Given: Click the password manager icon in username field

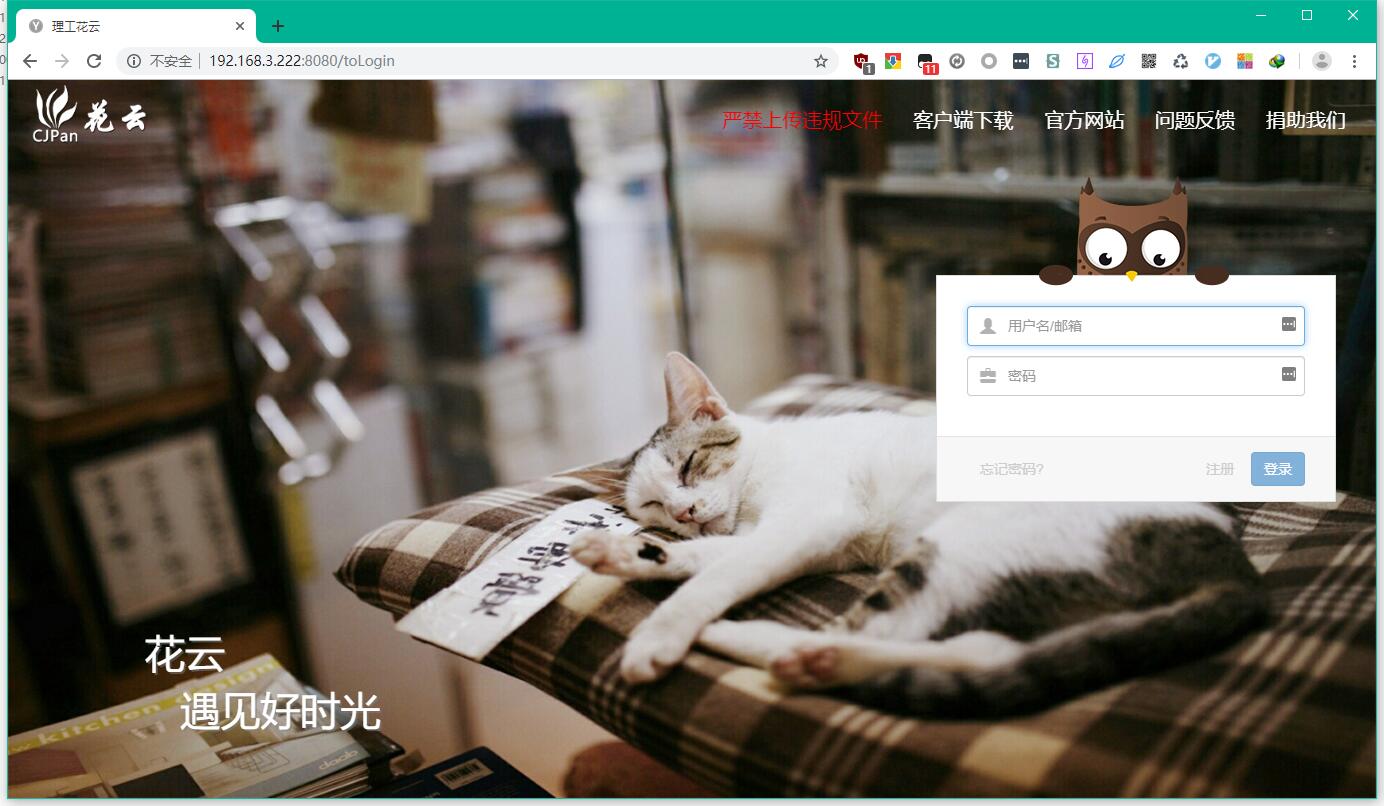Looking at the screenshot, I should point(1288,324).
